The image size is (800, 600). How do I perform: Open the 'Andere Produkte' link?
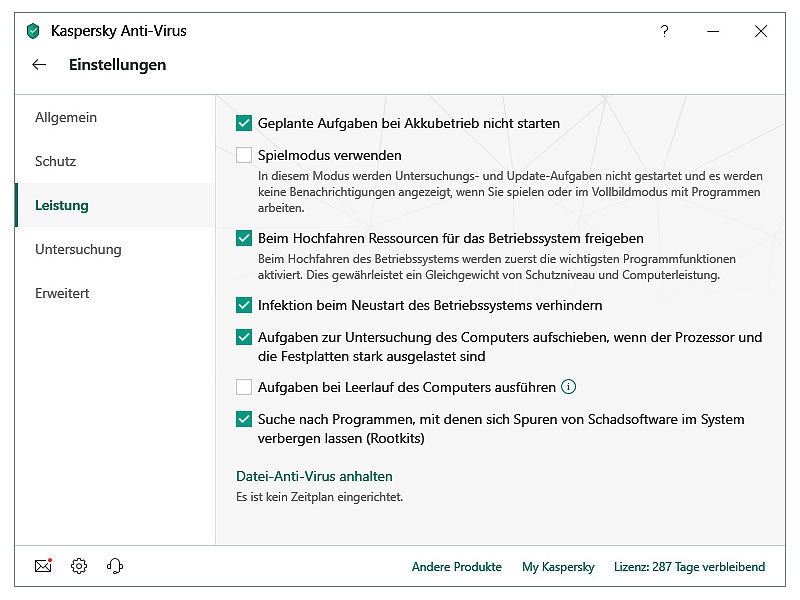point(457,567)
